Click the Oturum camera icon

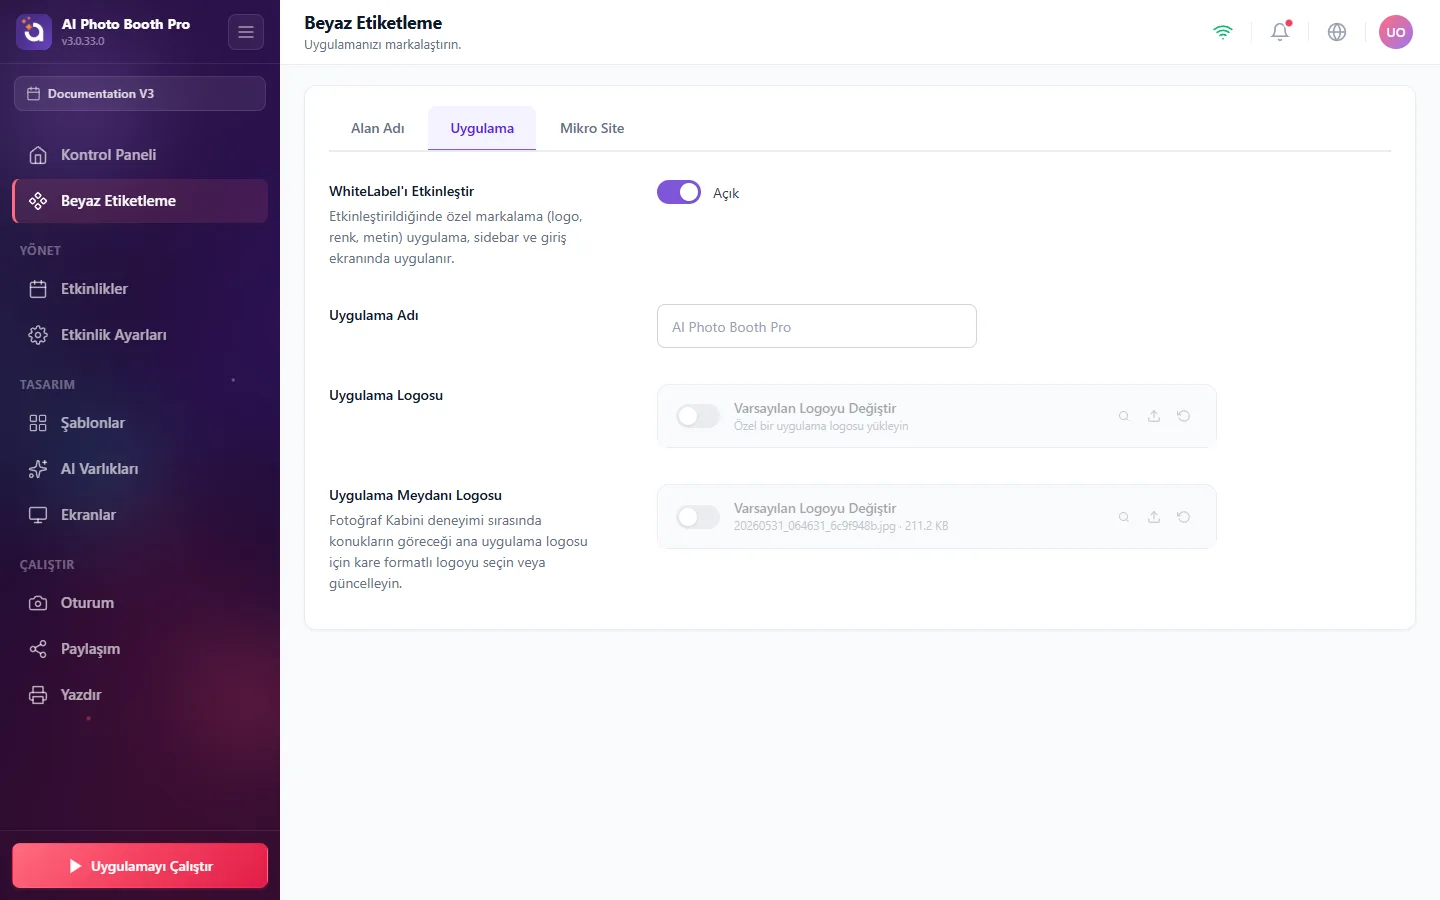pos(38,603)
